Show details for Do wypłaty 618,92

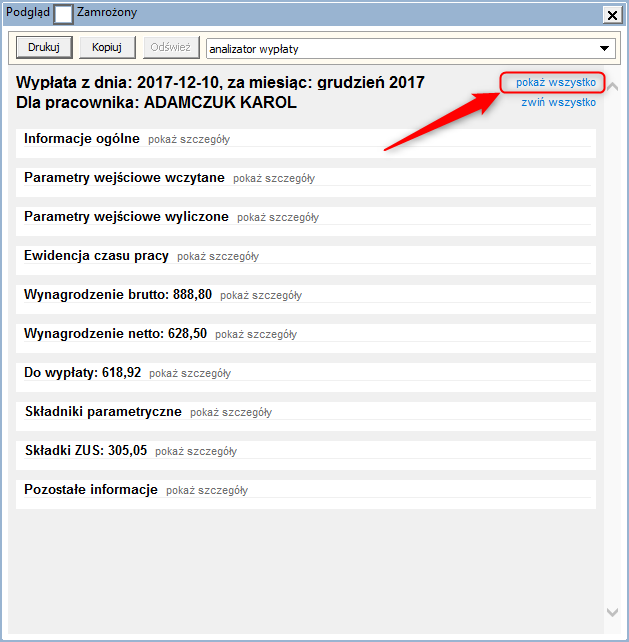coord(190,373)
